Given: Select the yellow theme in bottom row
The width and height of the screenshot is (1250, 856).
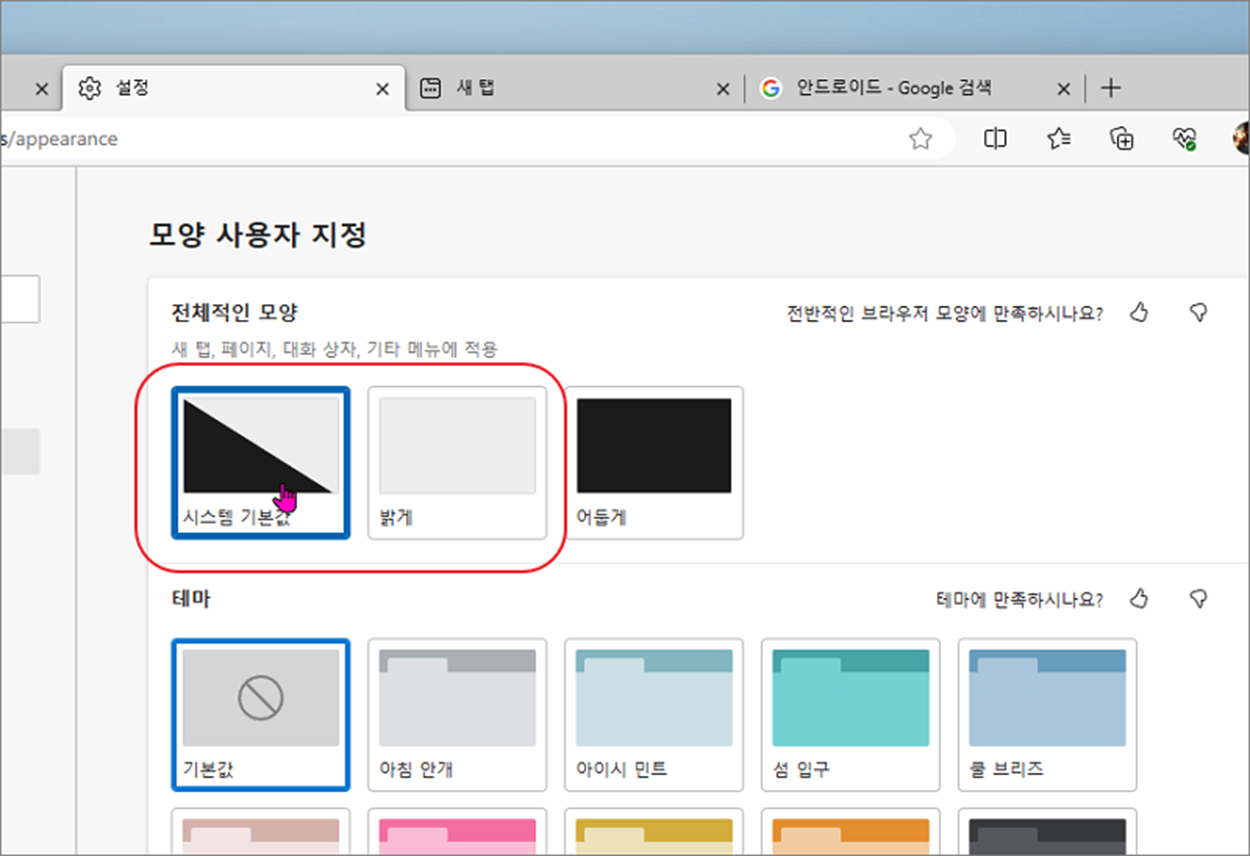Looking at the screenshot, I should pos(654,833).
